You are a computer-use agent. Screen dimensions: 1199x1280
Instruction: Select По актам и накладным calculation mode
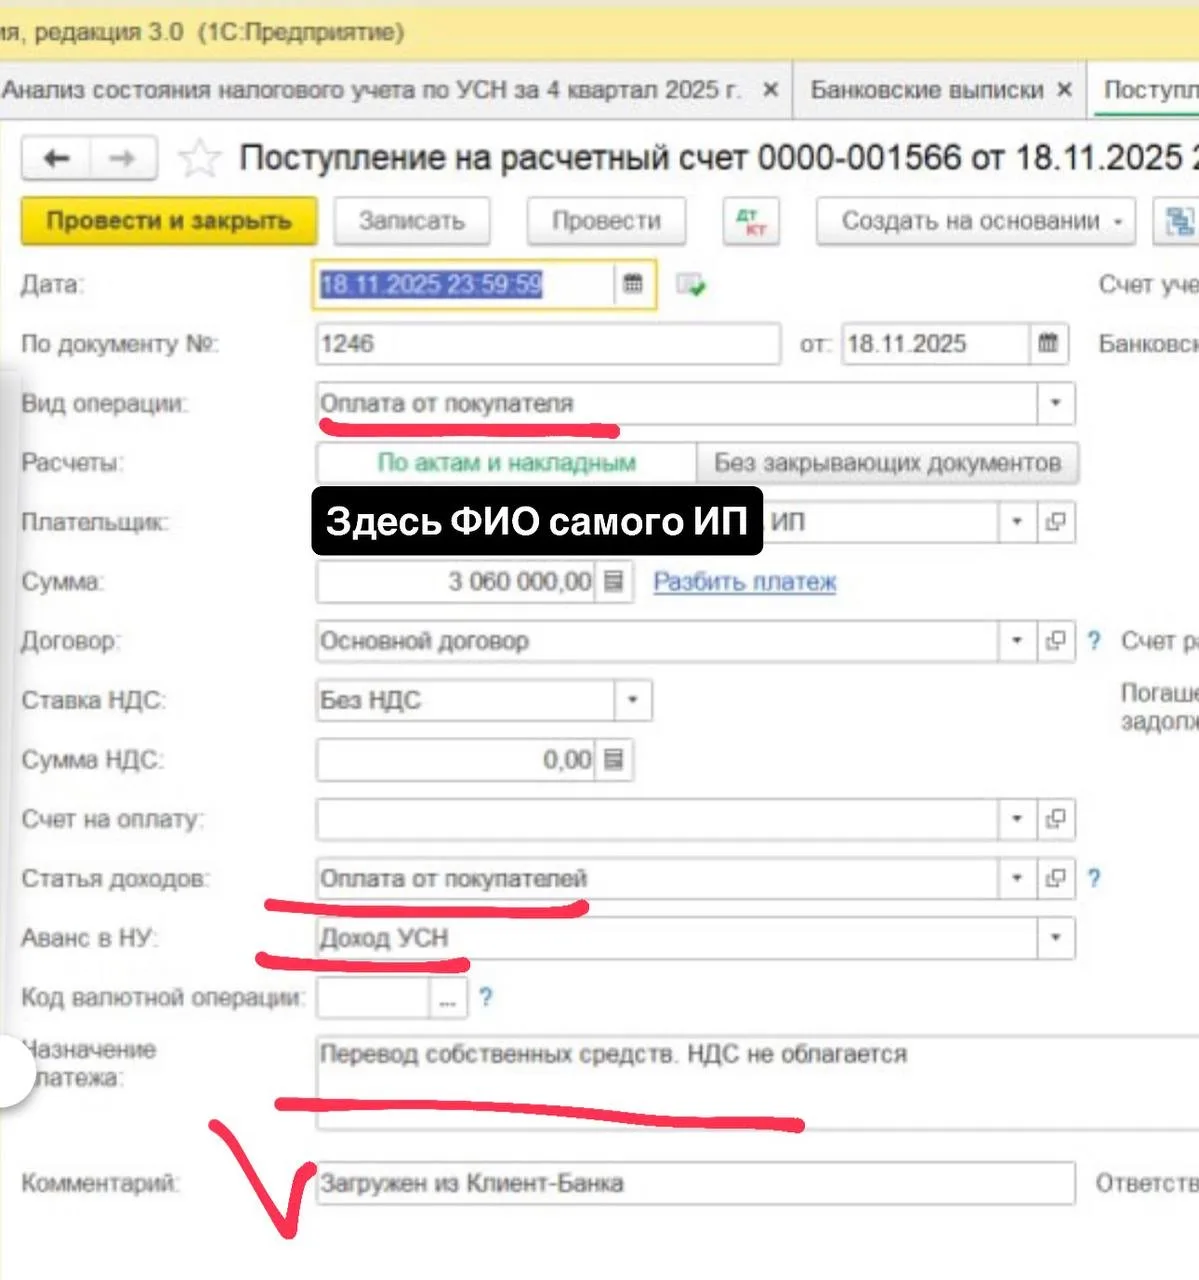tap(506, 463)
